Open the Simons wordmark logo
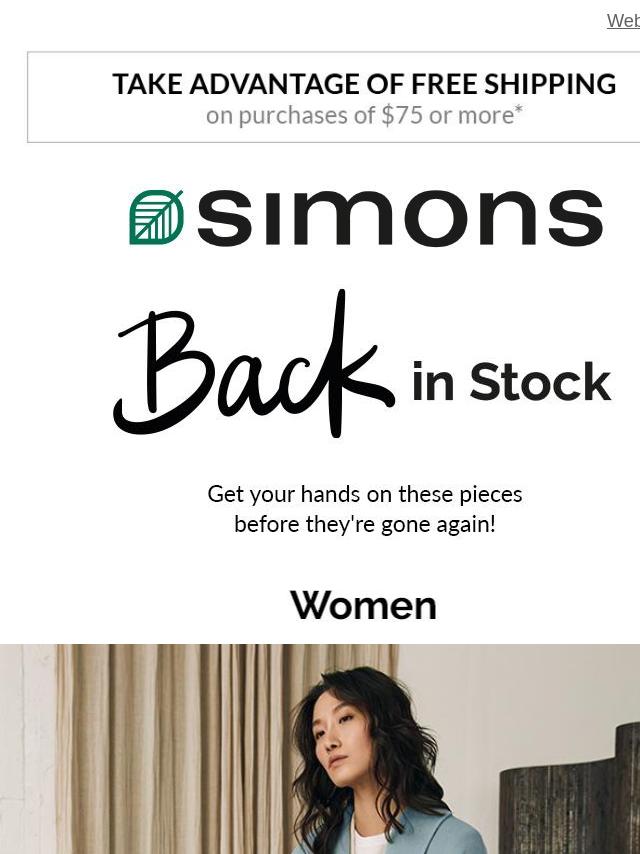640x854 pixels. pyautogui.click(x=400, y=217)
